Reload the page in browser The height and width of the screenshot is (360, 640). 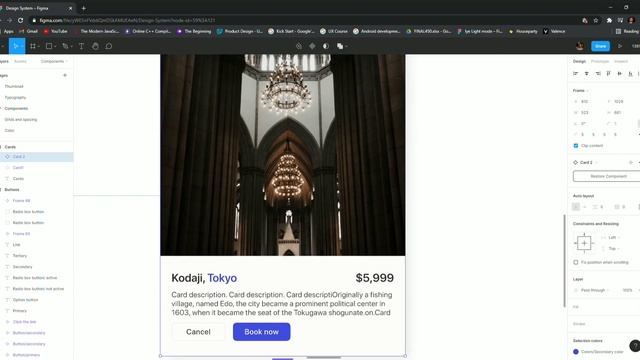tap(20, 20)
